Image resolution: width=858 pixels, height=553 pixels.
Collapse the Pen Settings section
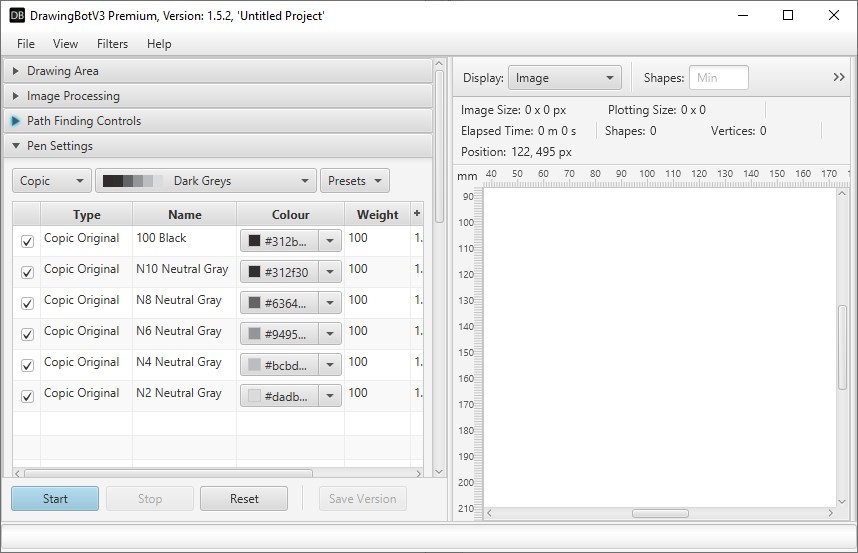point(218,146)
